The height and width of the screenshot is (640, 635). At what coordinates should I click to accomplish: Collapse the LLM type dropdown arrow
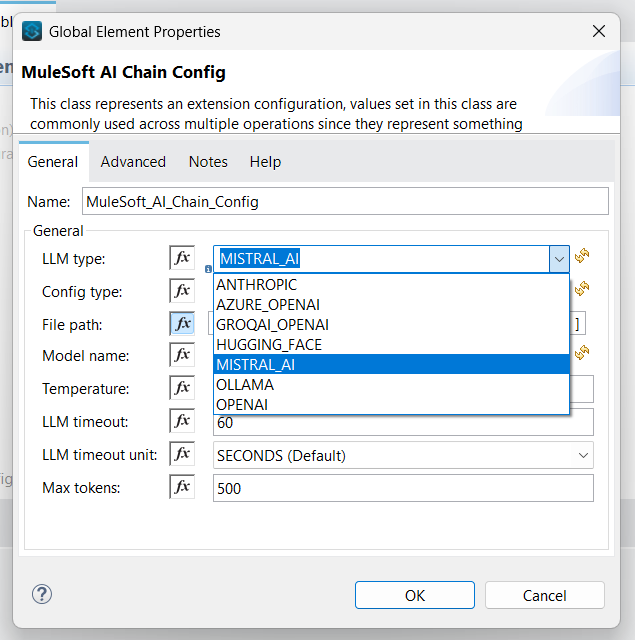(x=559, y=259)
